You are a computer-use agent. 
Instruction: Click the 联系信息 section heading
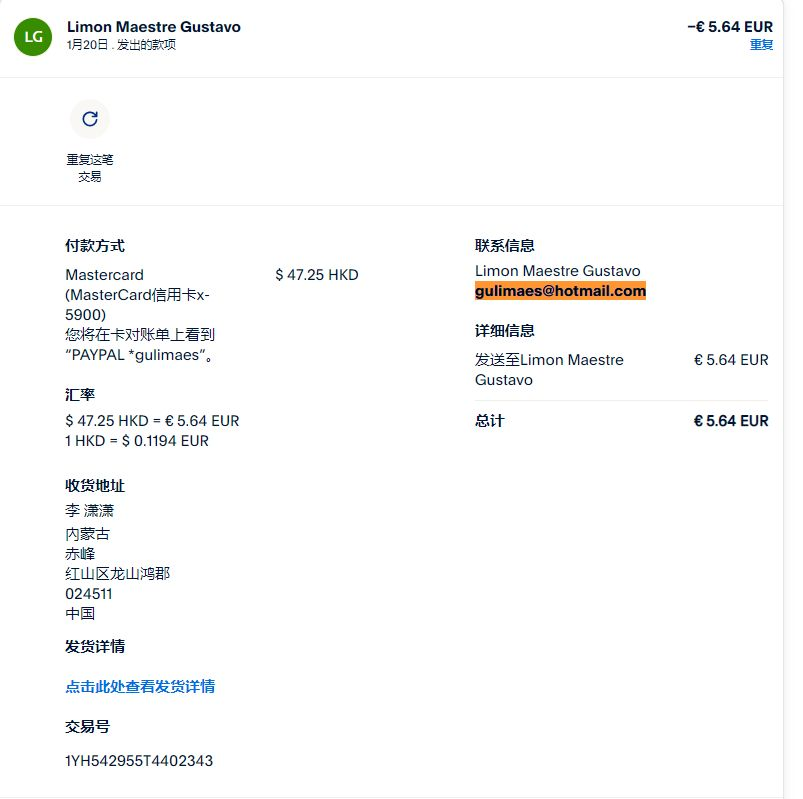[504, 246]
